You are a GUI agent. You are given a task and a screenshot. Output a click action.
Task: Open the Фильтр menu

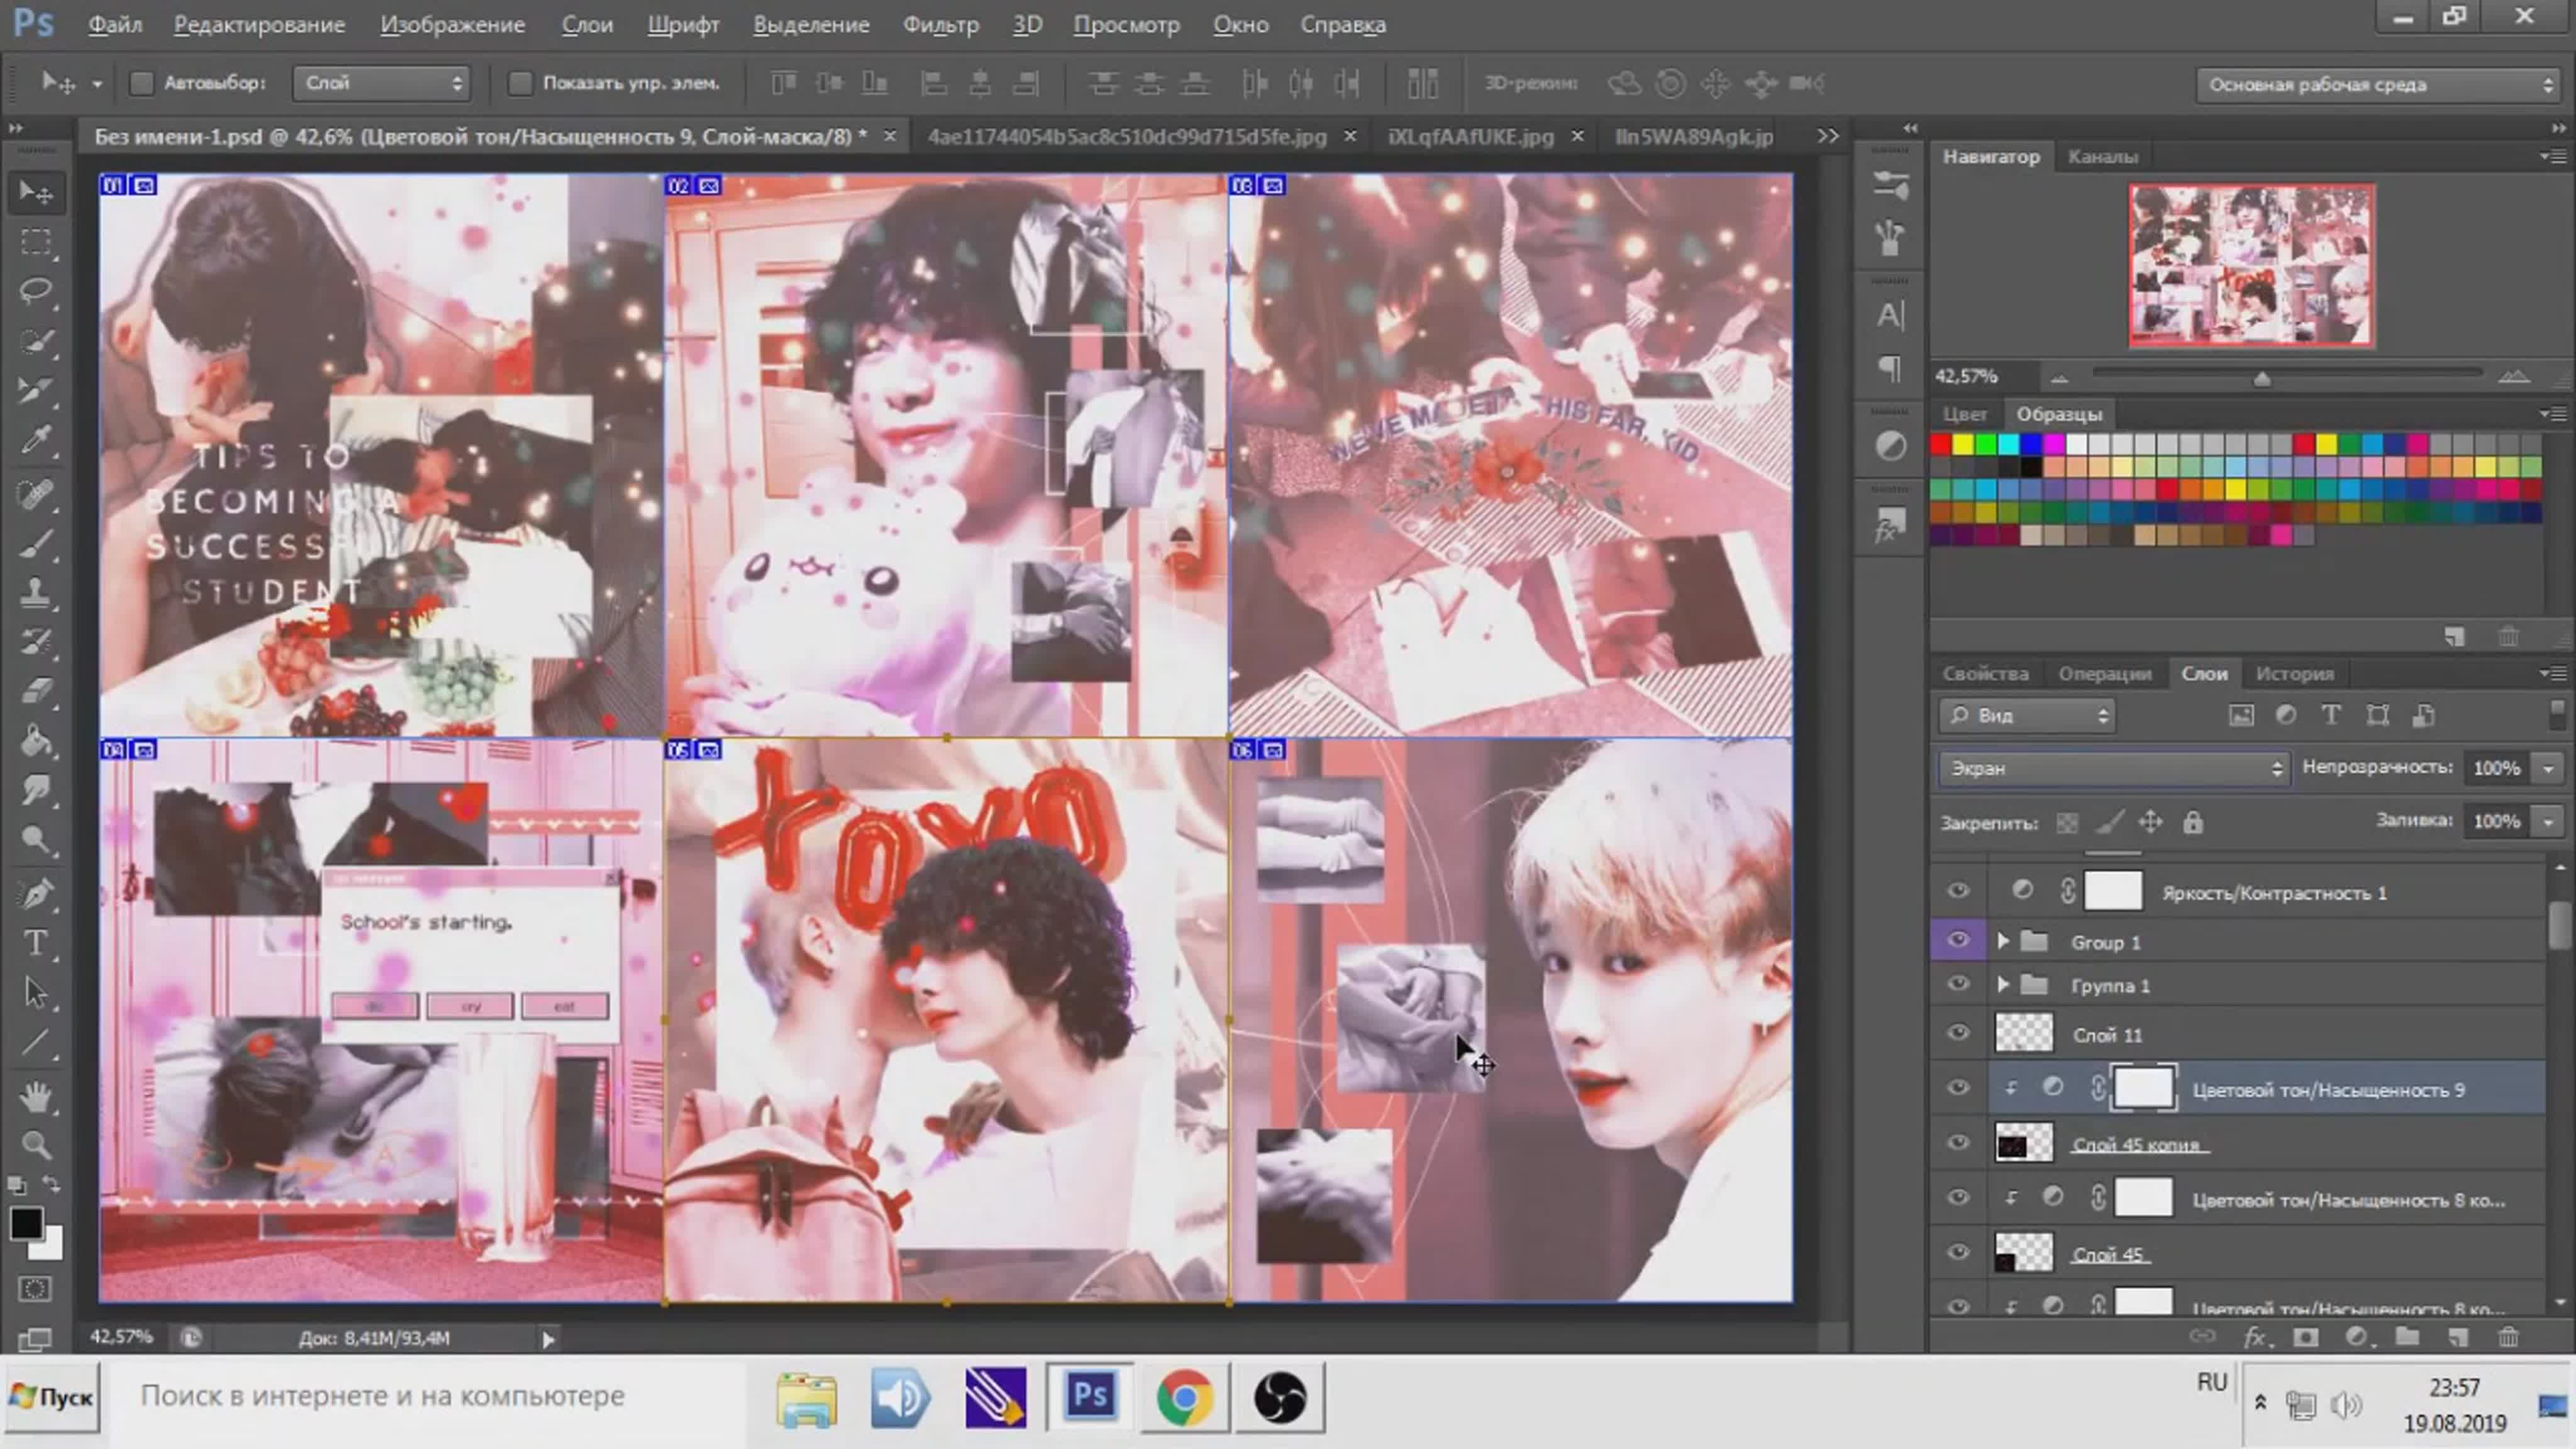pyautogui.click(x=940, y=25)
